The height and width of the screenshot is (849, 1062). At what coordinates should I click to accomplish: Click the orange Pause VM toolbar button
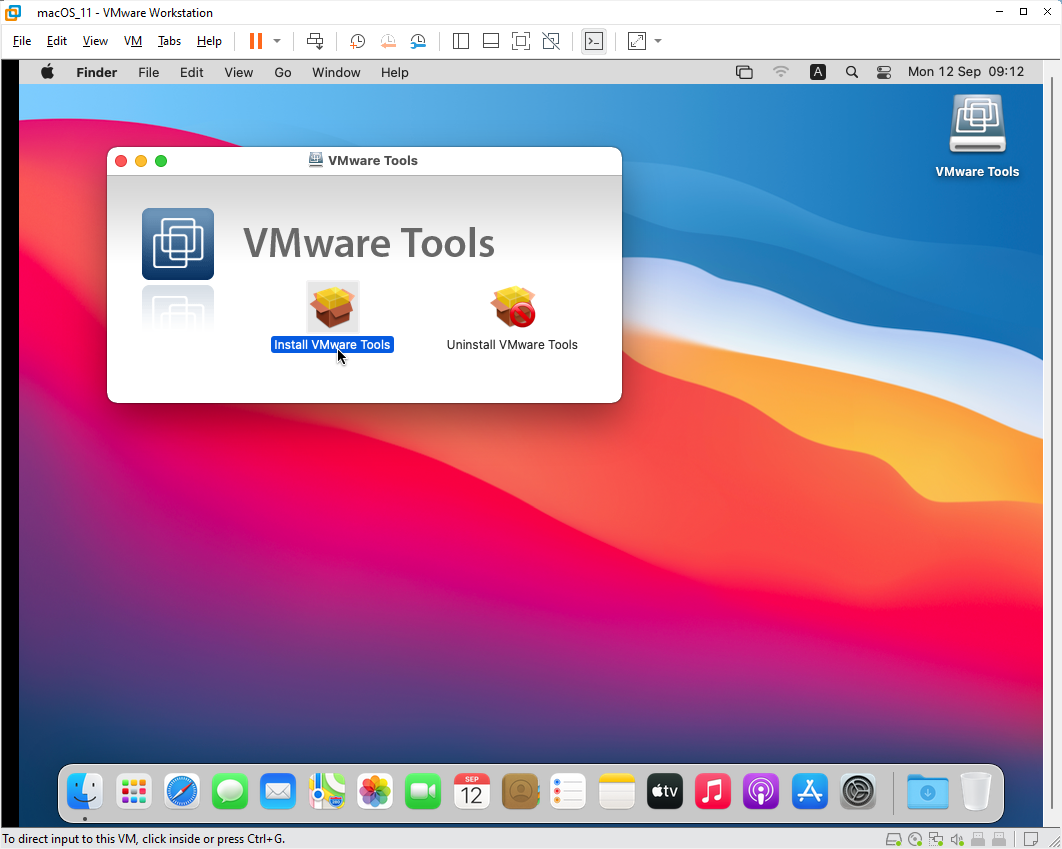[255, 41]
